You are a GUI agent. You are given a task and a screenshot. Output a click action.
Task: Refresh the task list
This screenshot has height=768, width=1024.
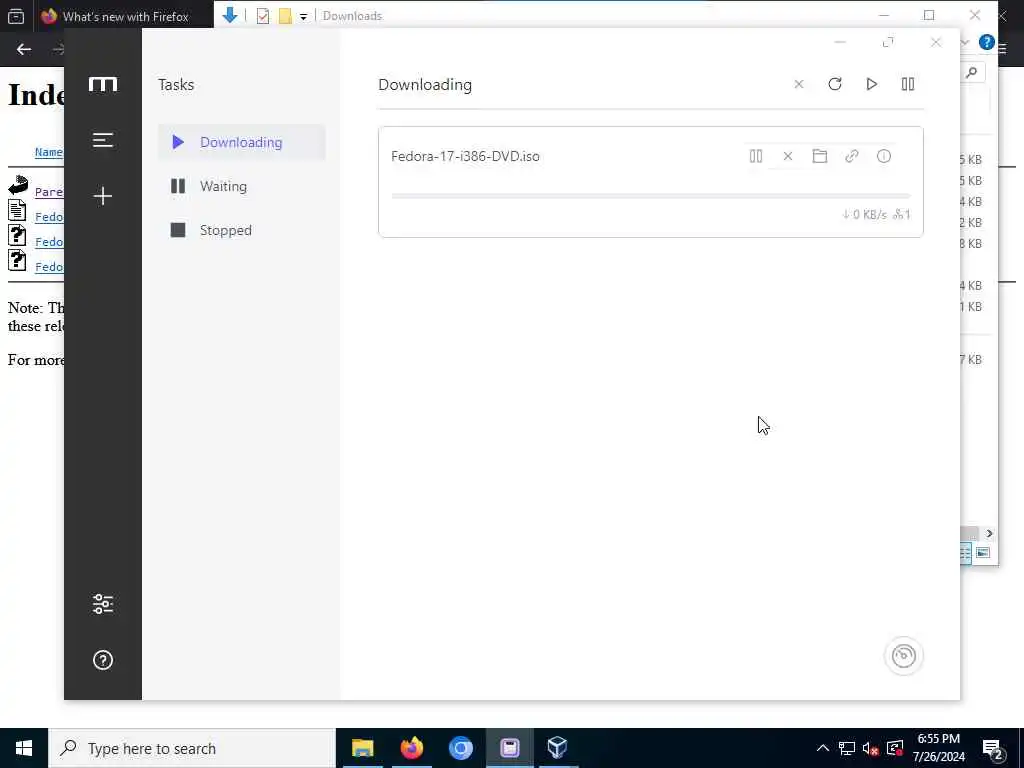click(x=835, y=84)
